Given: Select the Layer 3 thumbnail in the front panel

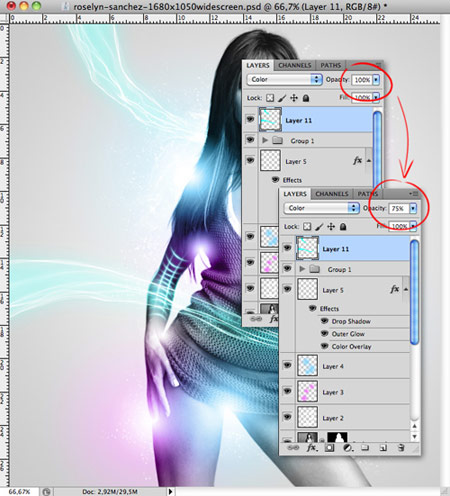Looking at the screenshot, I should [307, 391].
